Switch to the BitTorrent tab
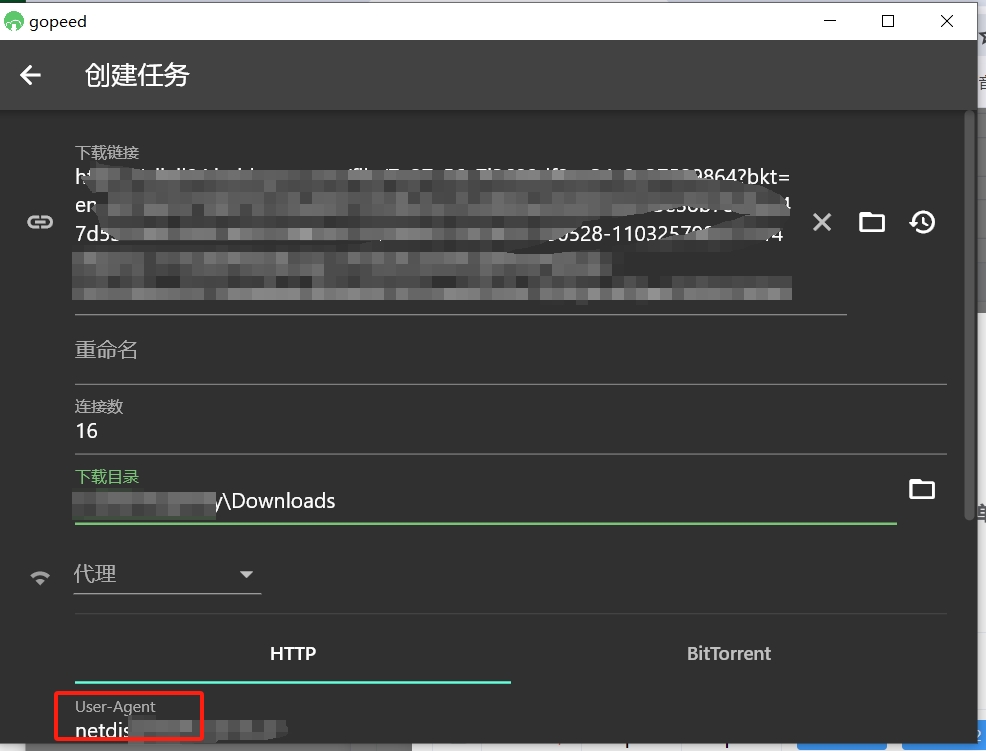The image size is (986, 751). click(x=729, y=654)
